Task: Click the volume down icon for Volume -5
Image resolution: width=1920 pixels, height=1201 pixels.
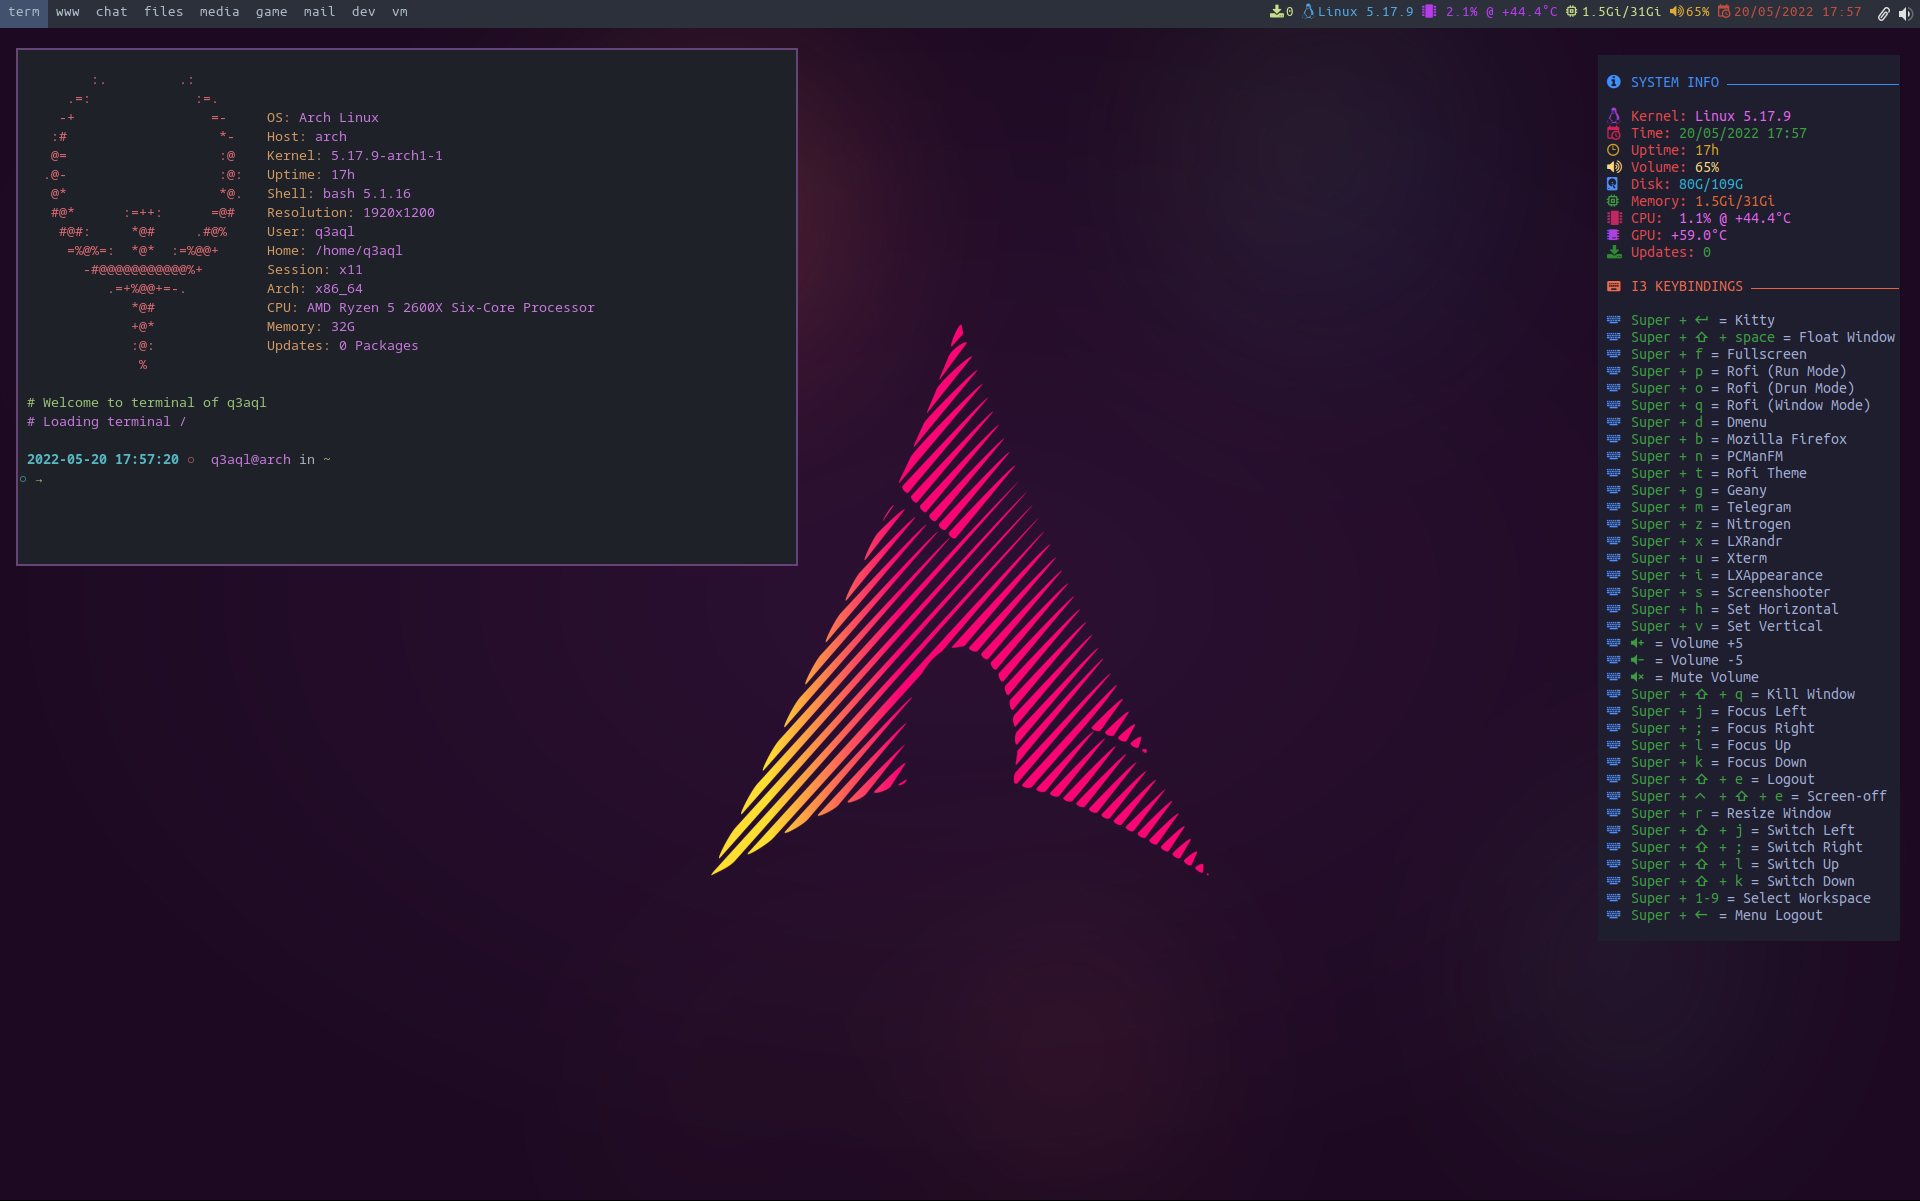Action: pyautogui.click(x=1637, y=660)
